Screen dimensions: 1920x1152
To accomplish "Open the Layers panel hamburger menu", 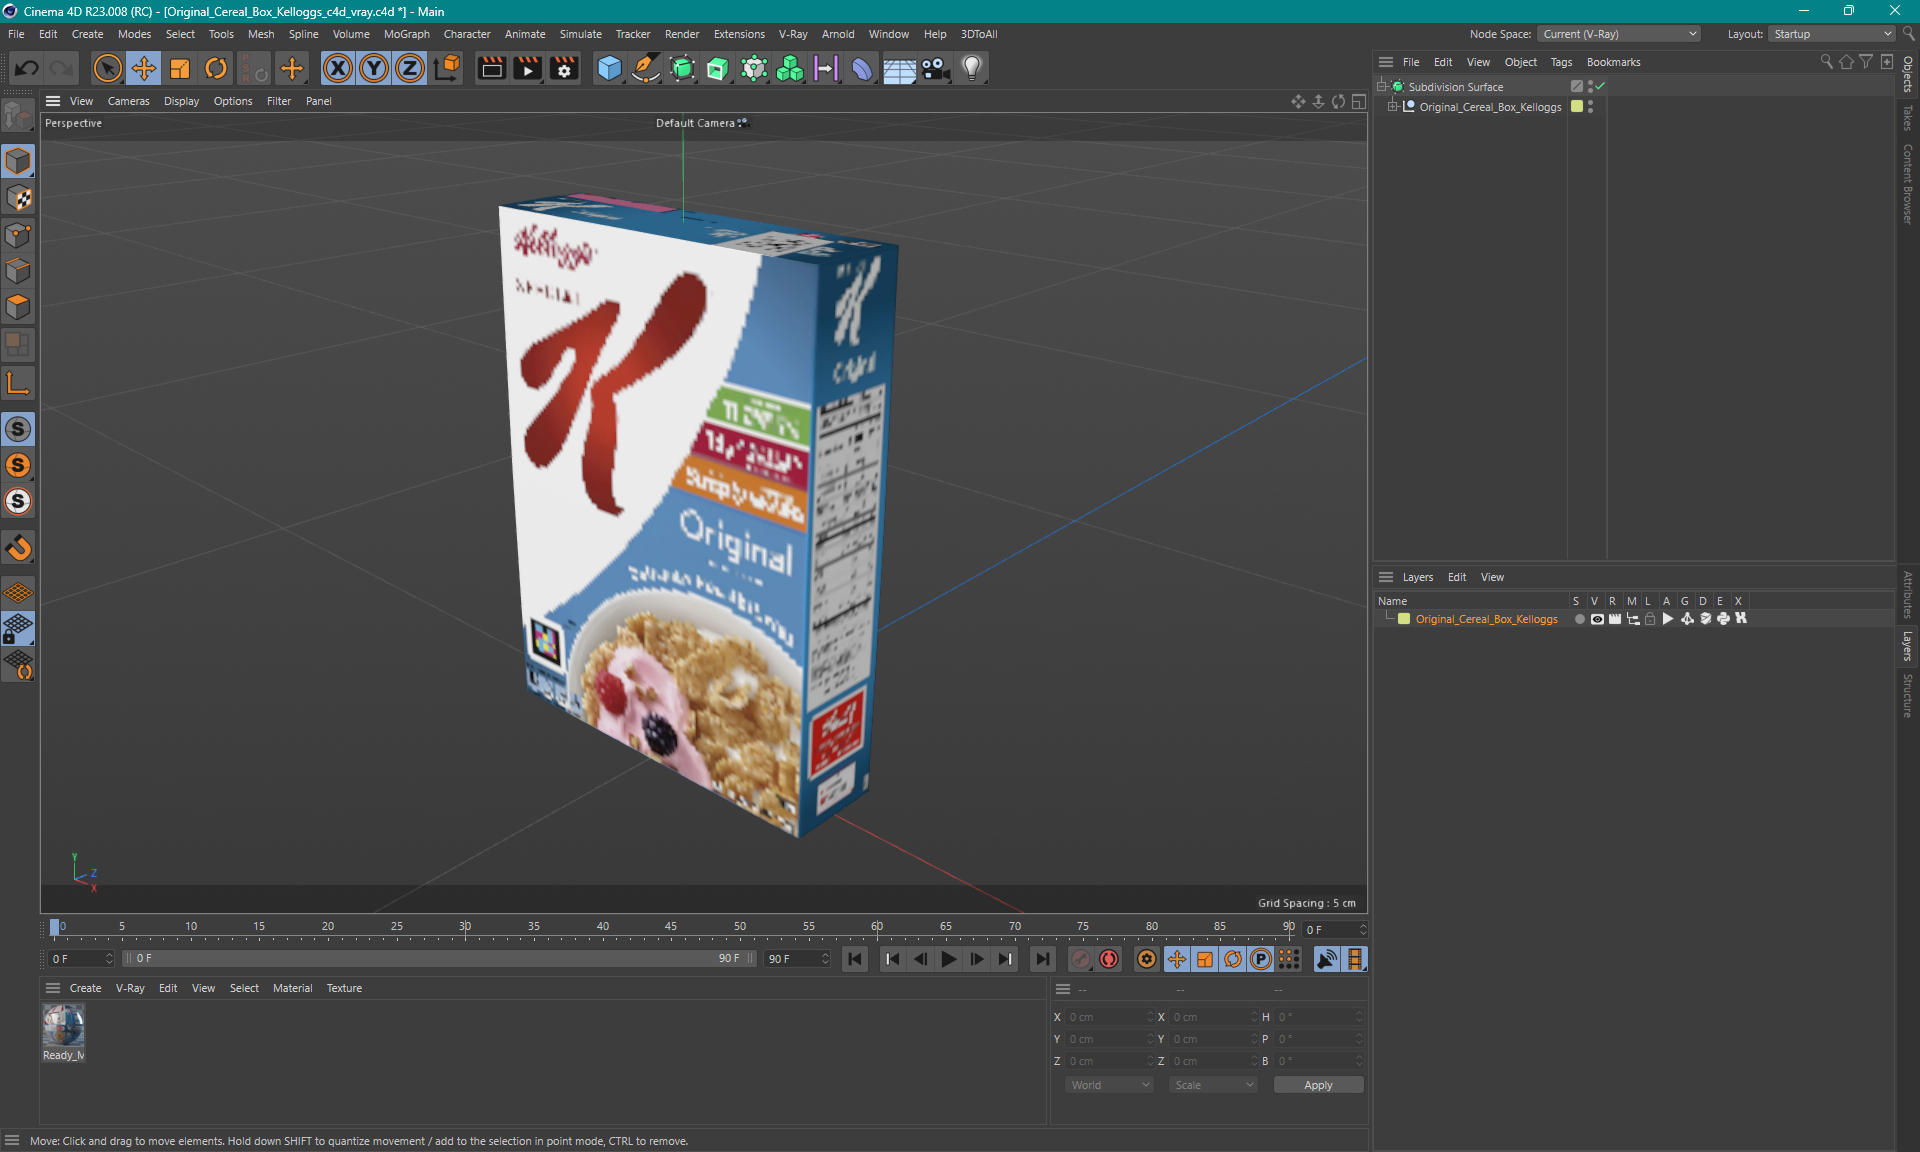I will [1386, 577].
